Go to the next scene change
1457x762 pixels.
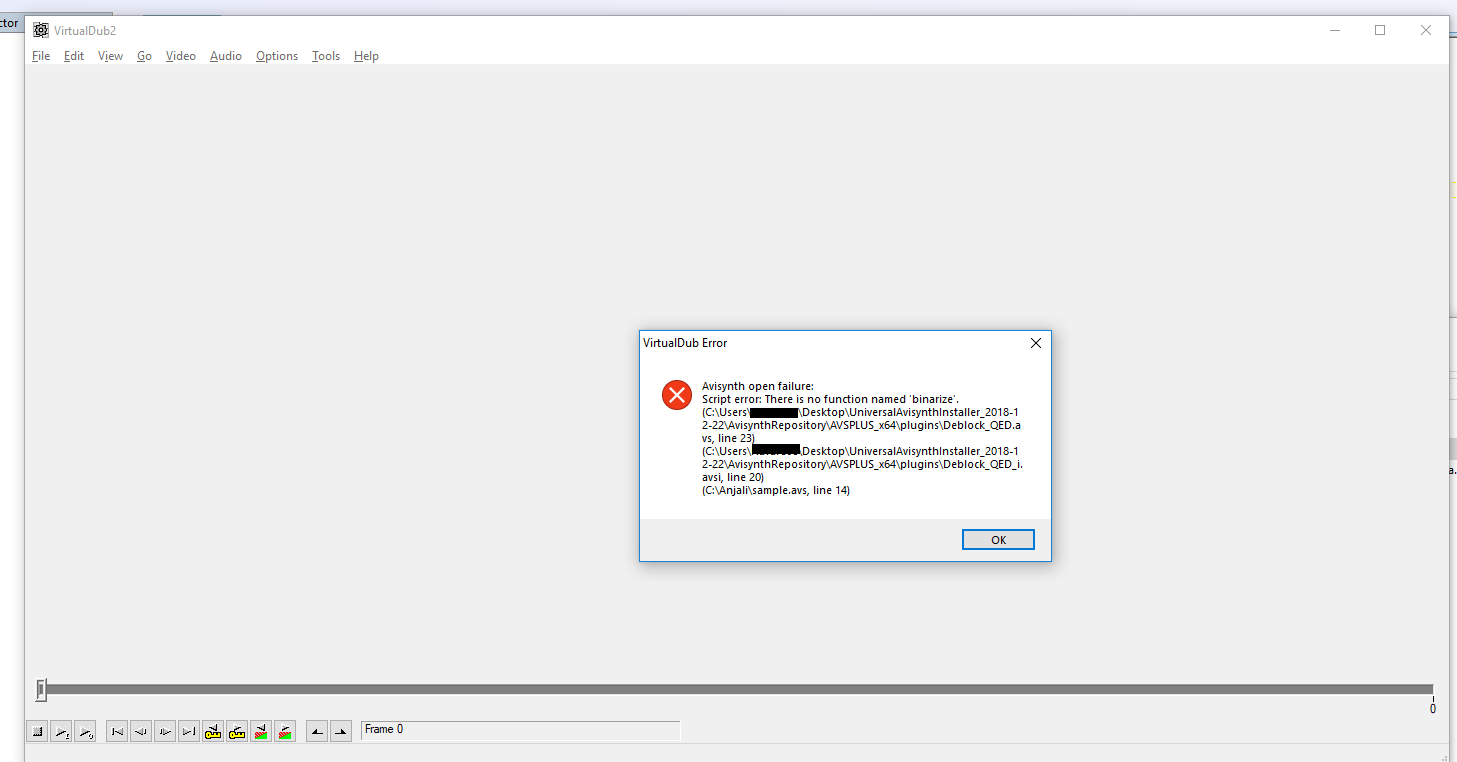(285, 731)
